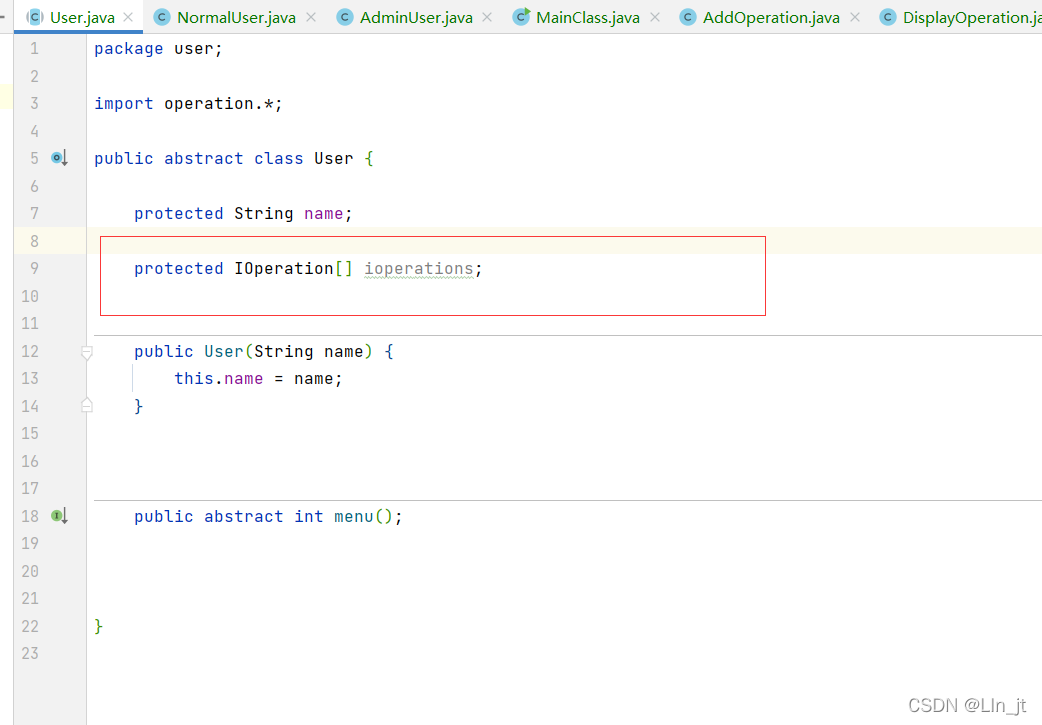Switch to the MainClass.java tab
Viewport: 1042px width, 725px height.
(587, 17)
